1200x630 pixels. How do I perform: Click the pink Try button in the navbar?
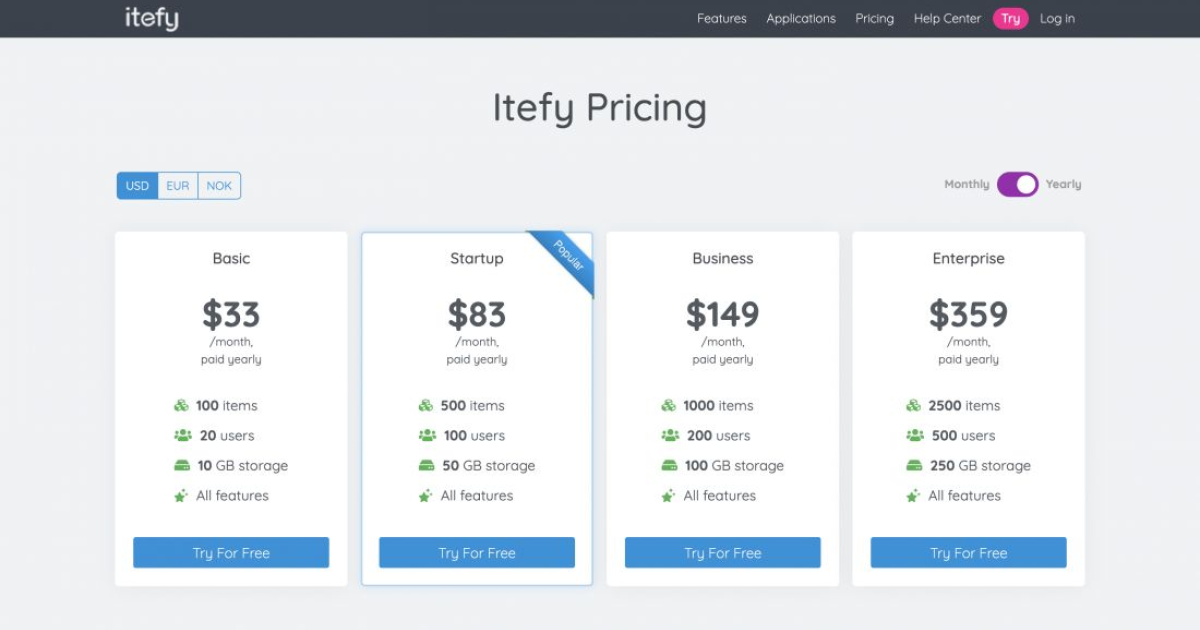1010,18
